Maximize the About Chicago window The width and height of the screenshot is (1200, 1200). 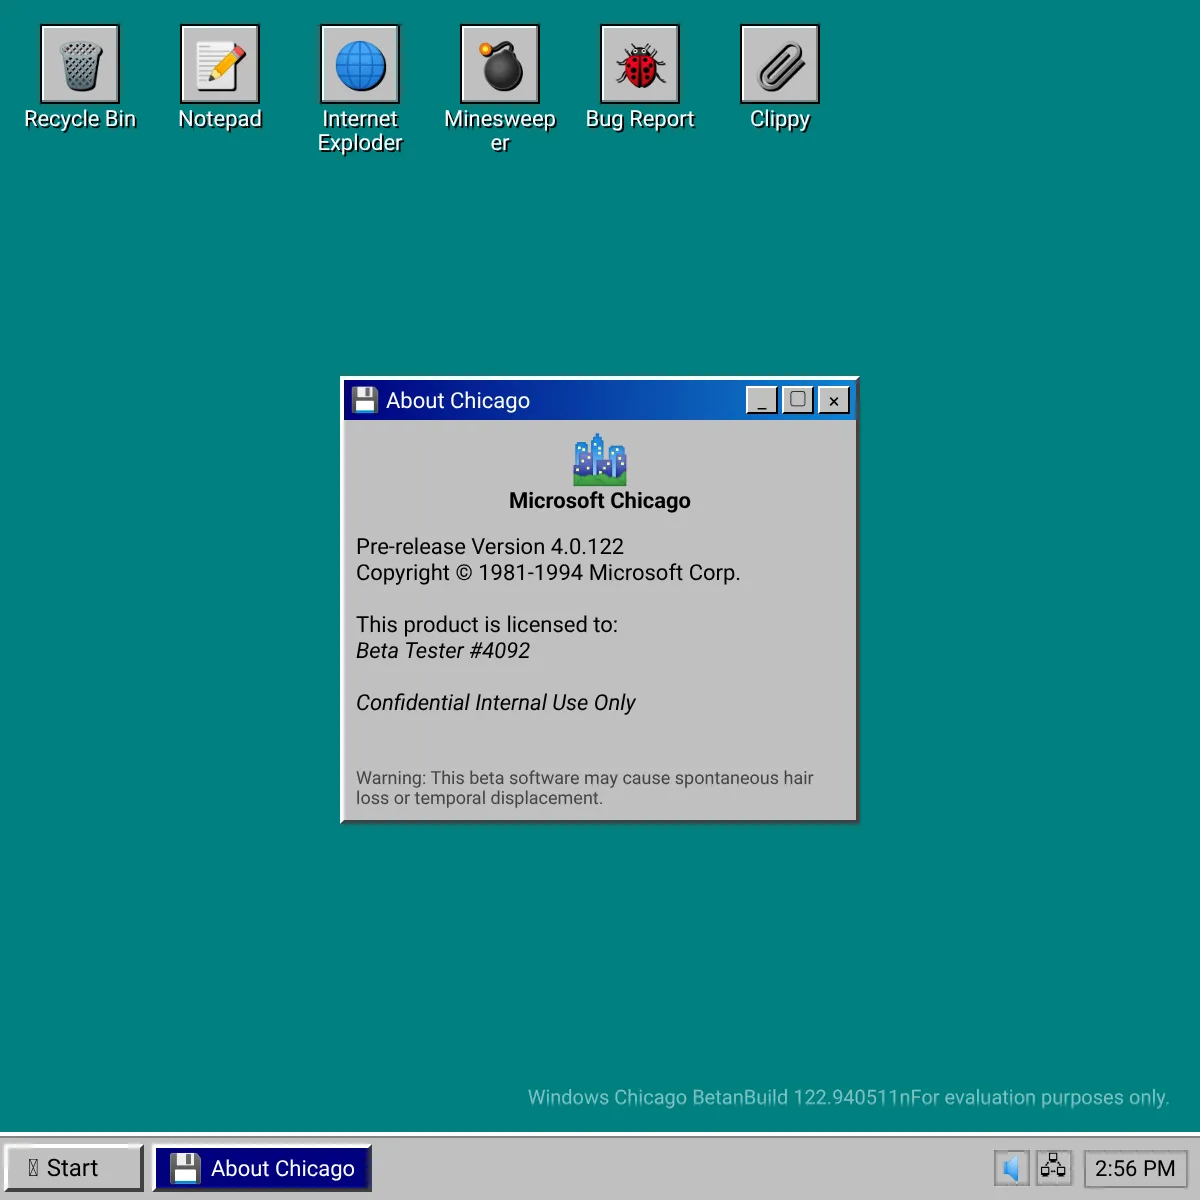798,400
